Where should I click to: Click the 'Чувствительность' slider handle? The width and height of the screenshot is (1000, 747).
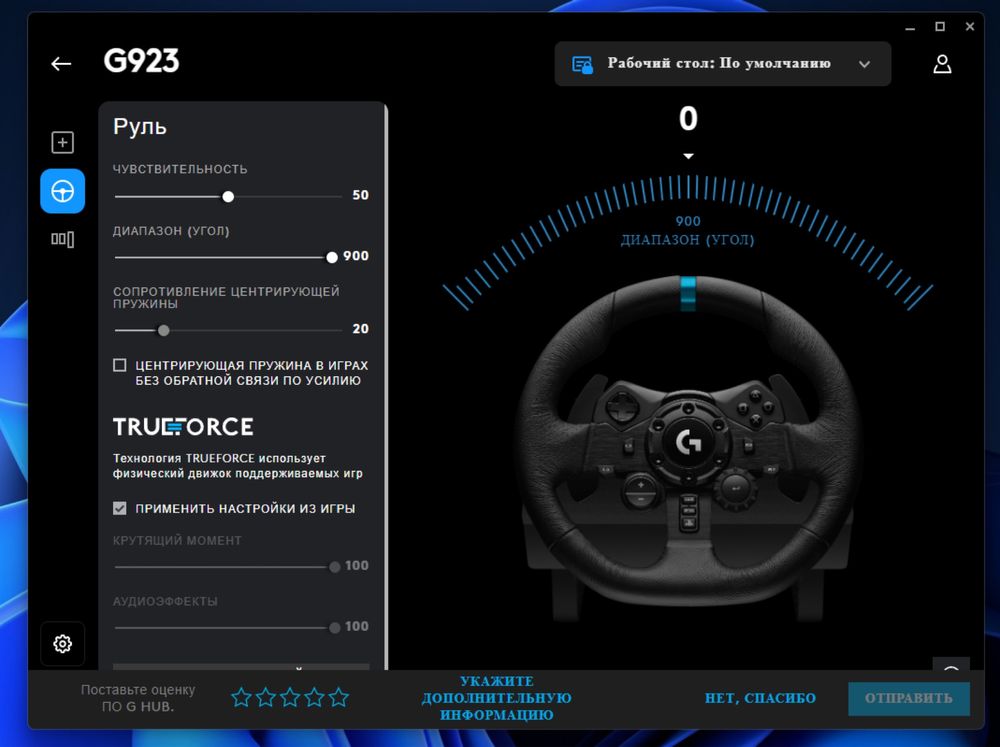(228, 196)
